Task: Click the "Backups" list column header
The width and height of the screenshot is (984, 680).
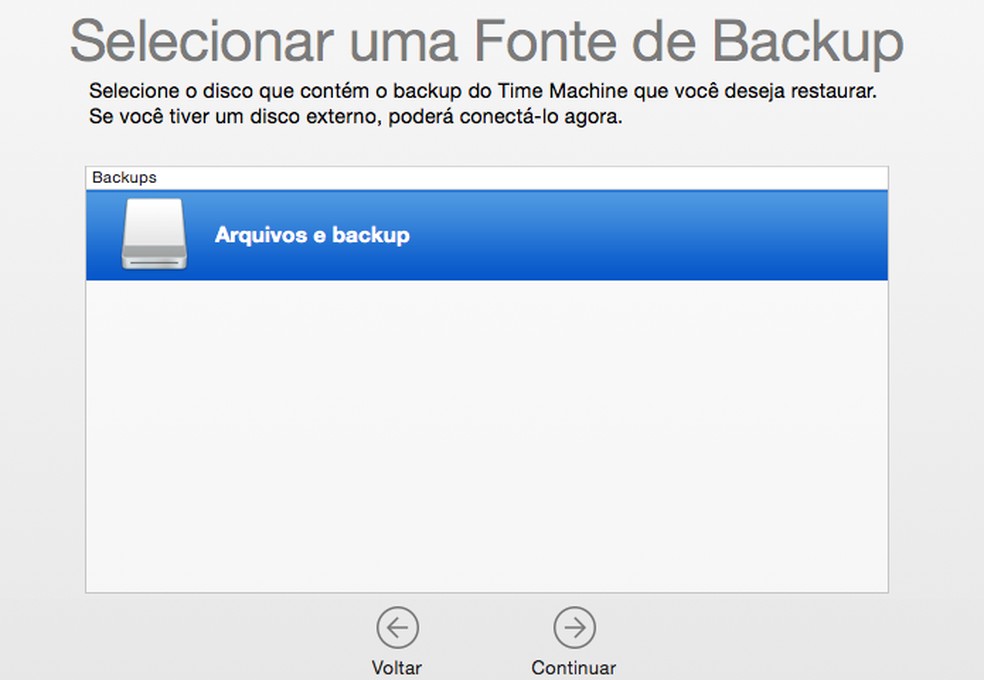Action: pos(124,178)
